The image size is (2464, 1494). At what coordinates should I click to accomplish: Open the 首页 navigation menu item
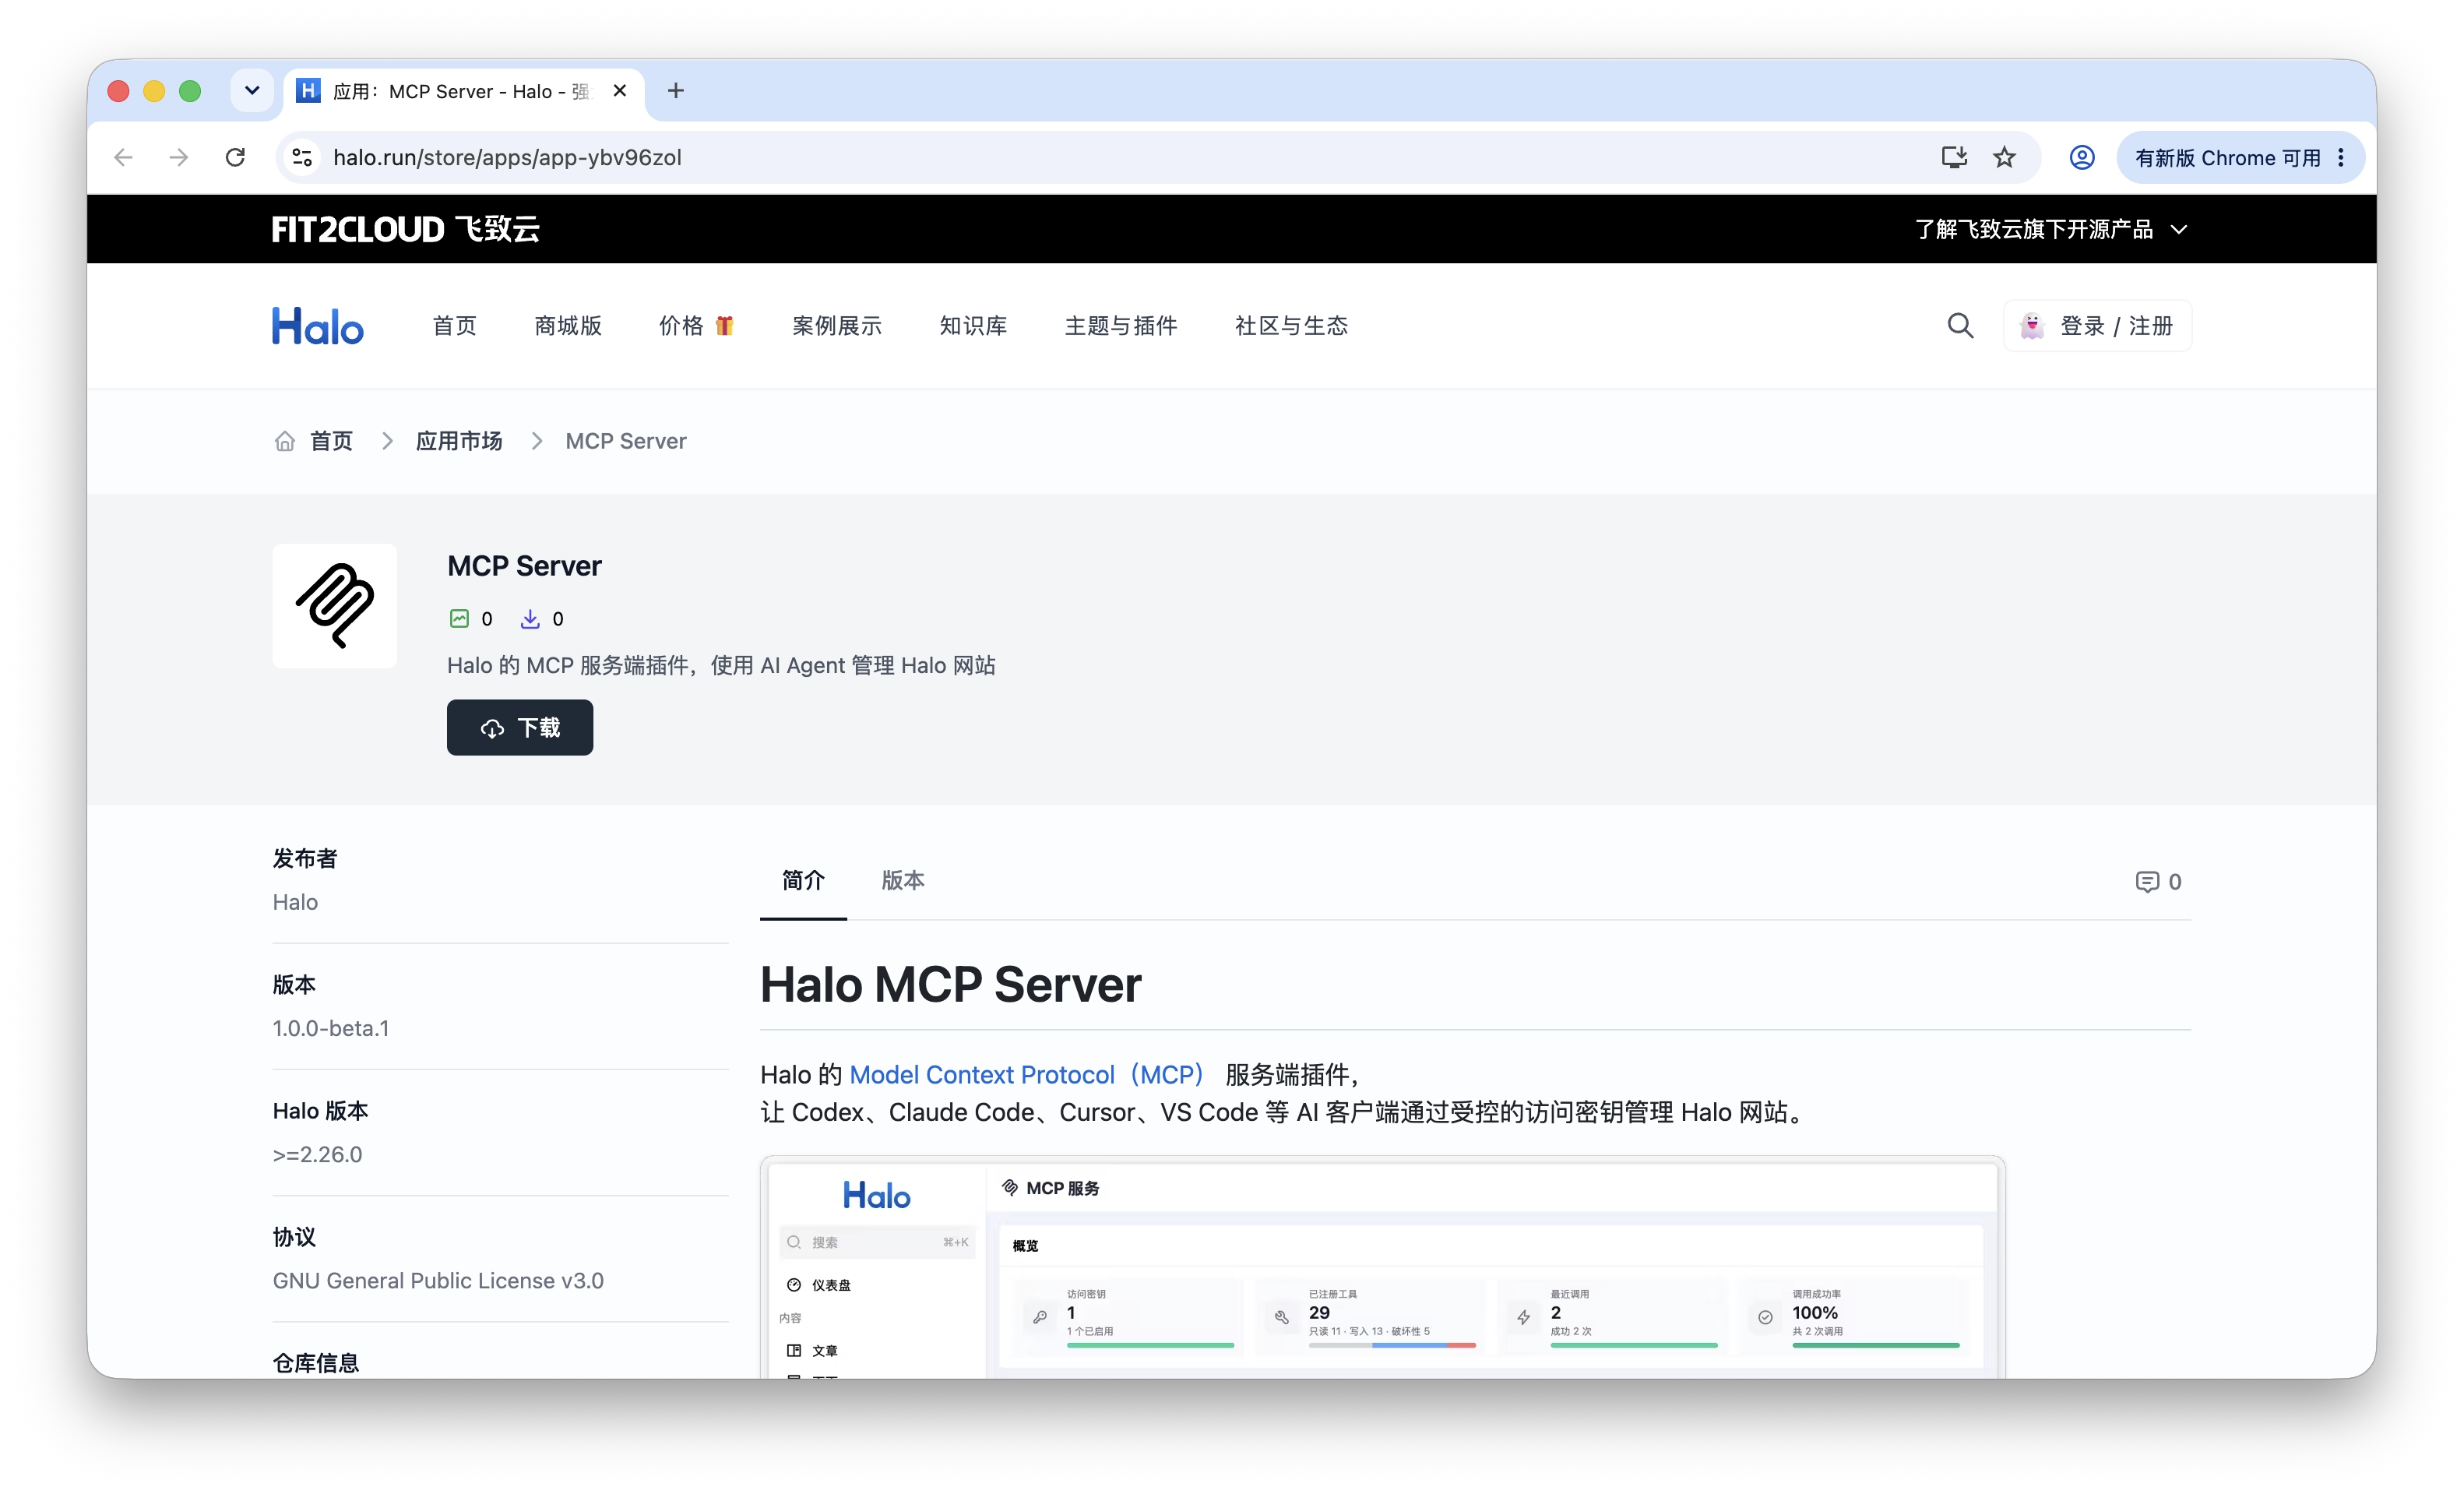(x=455, y=326)
